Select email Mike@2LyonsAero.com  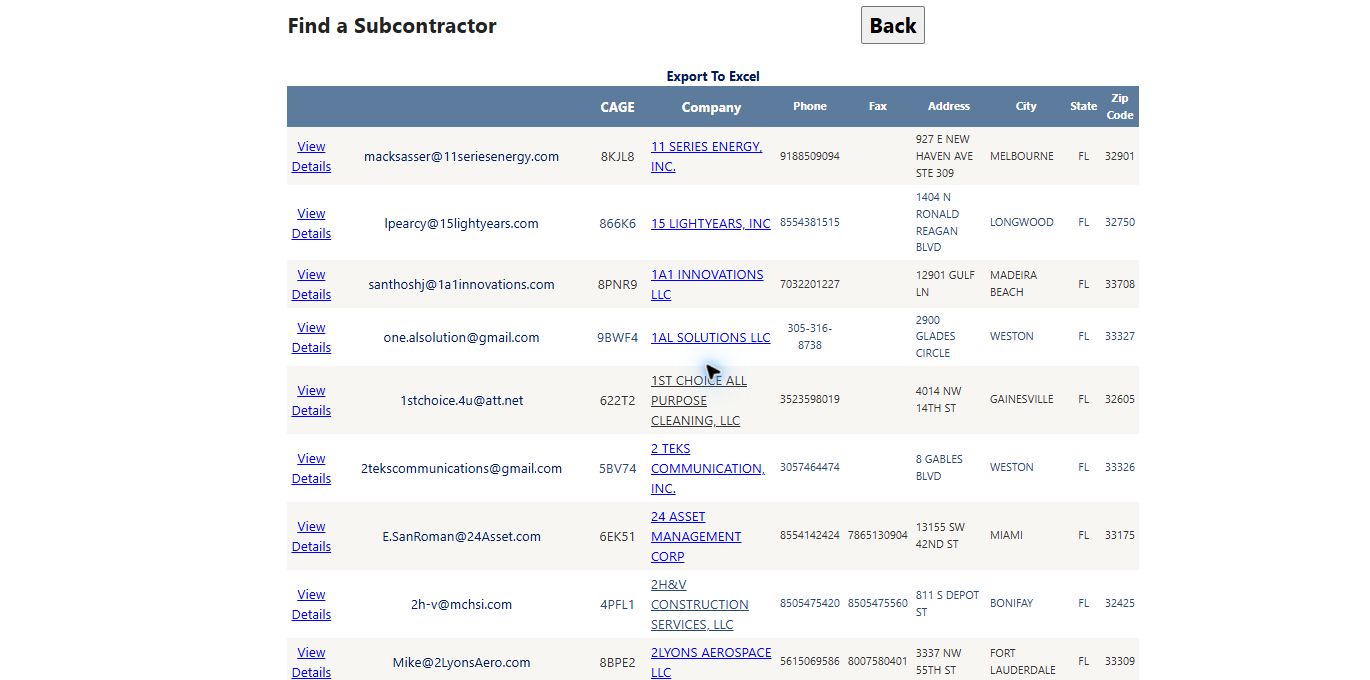pyautogui.click(x=461, y=662)
